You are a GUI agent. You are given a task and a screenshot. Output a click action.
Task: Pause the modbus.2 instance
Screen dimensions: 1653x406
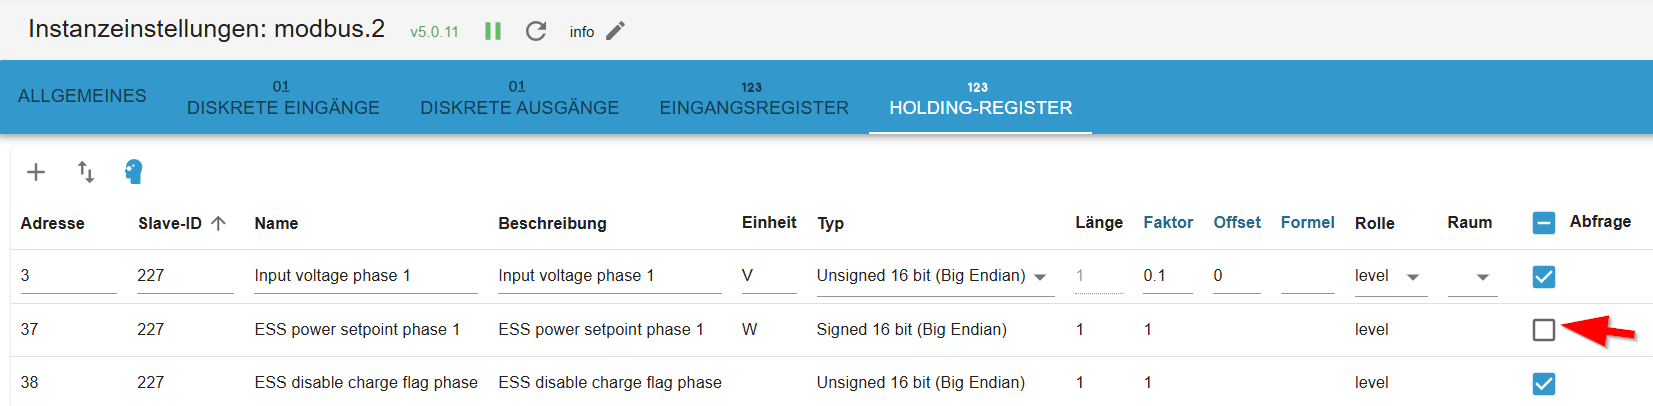click(493, 31)
